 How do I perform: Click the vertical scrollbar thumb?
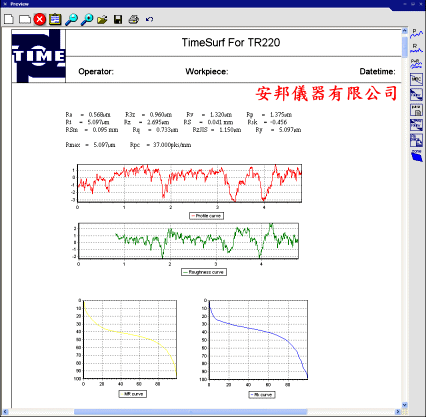[405, 47]
